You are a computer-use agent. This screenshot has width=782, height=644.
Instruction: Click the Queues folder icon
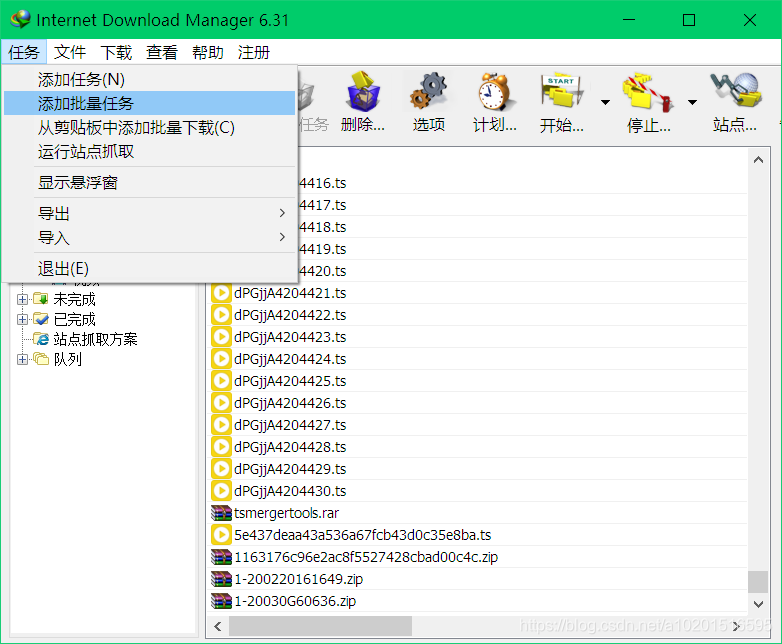point(41,359)
